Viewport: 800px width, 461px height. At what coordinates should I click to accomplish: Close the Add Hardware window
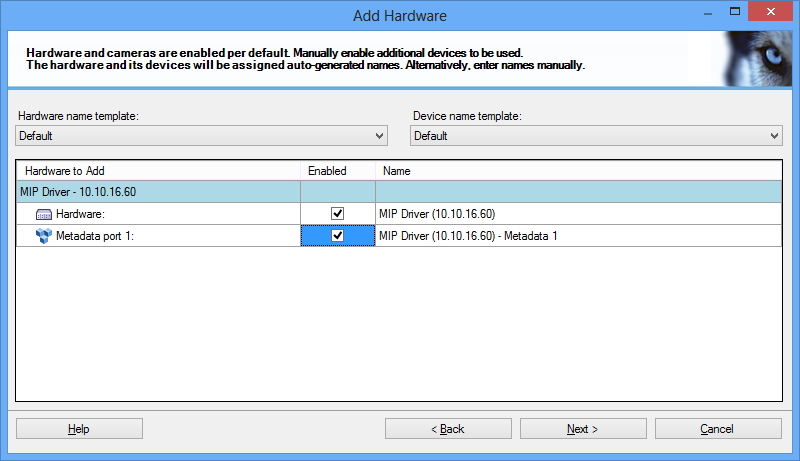click(770, 11)
